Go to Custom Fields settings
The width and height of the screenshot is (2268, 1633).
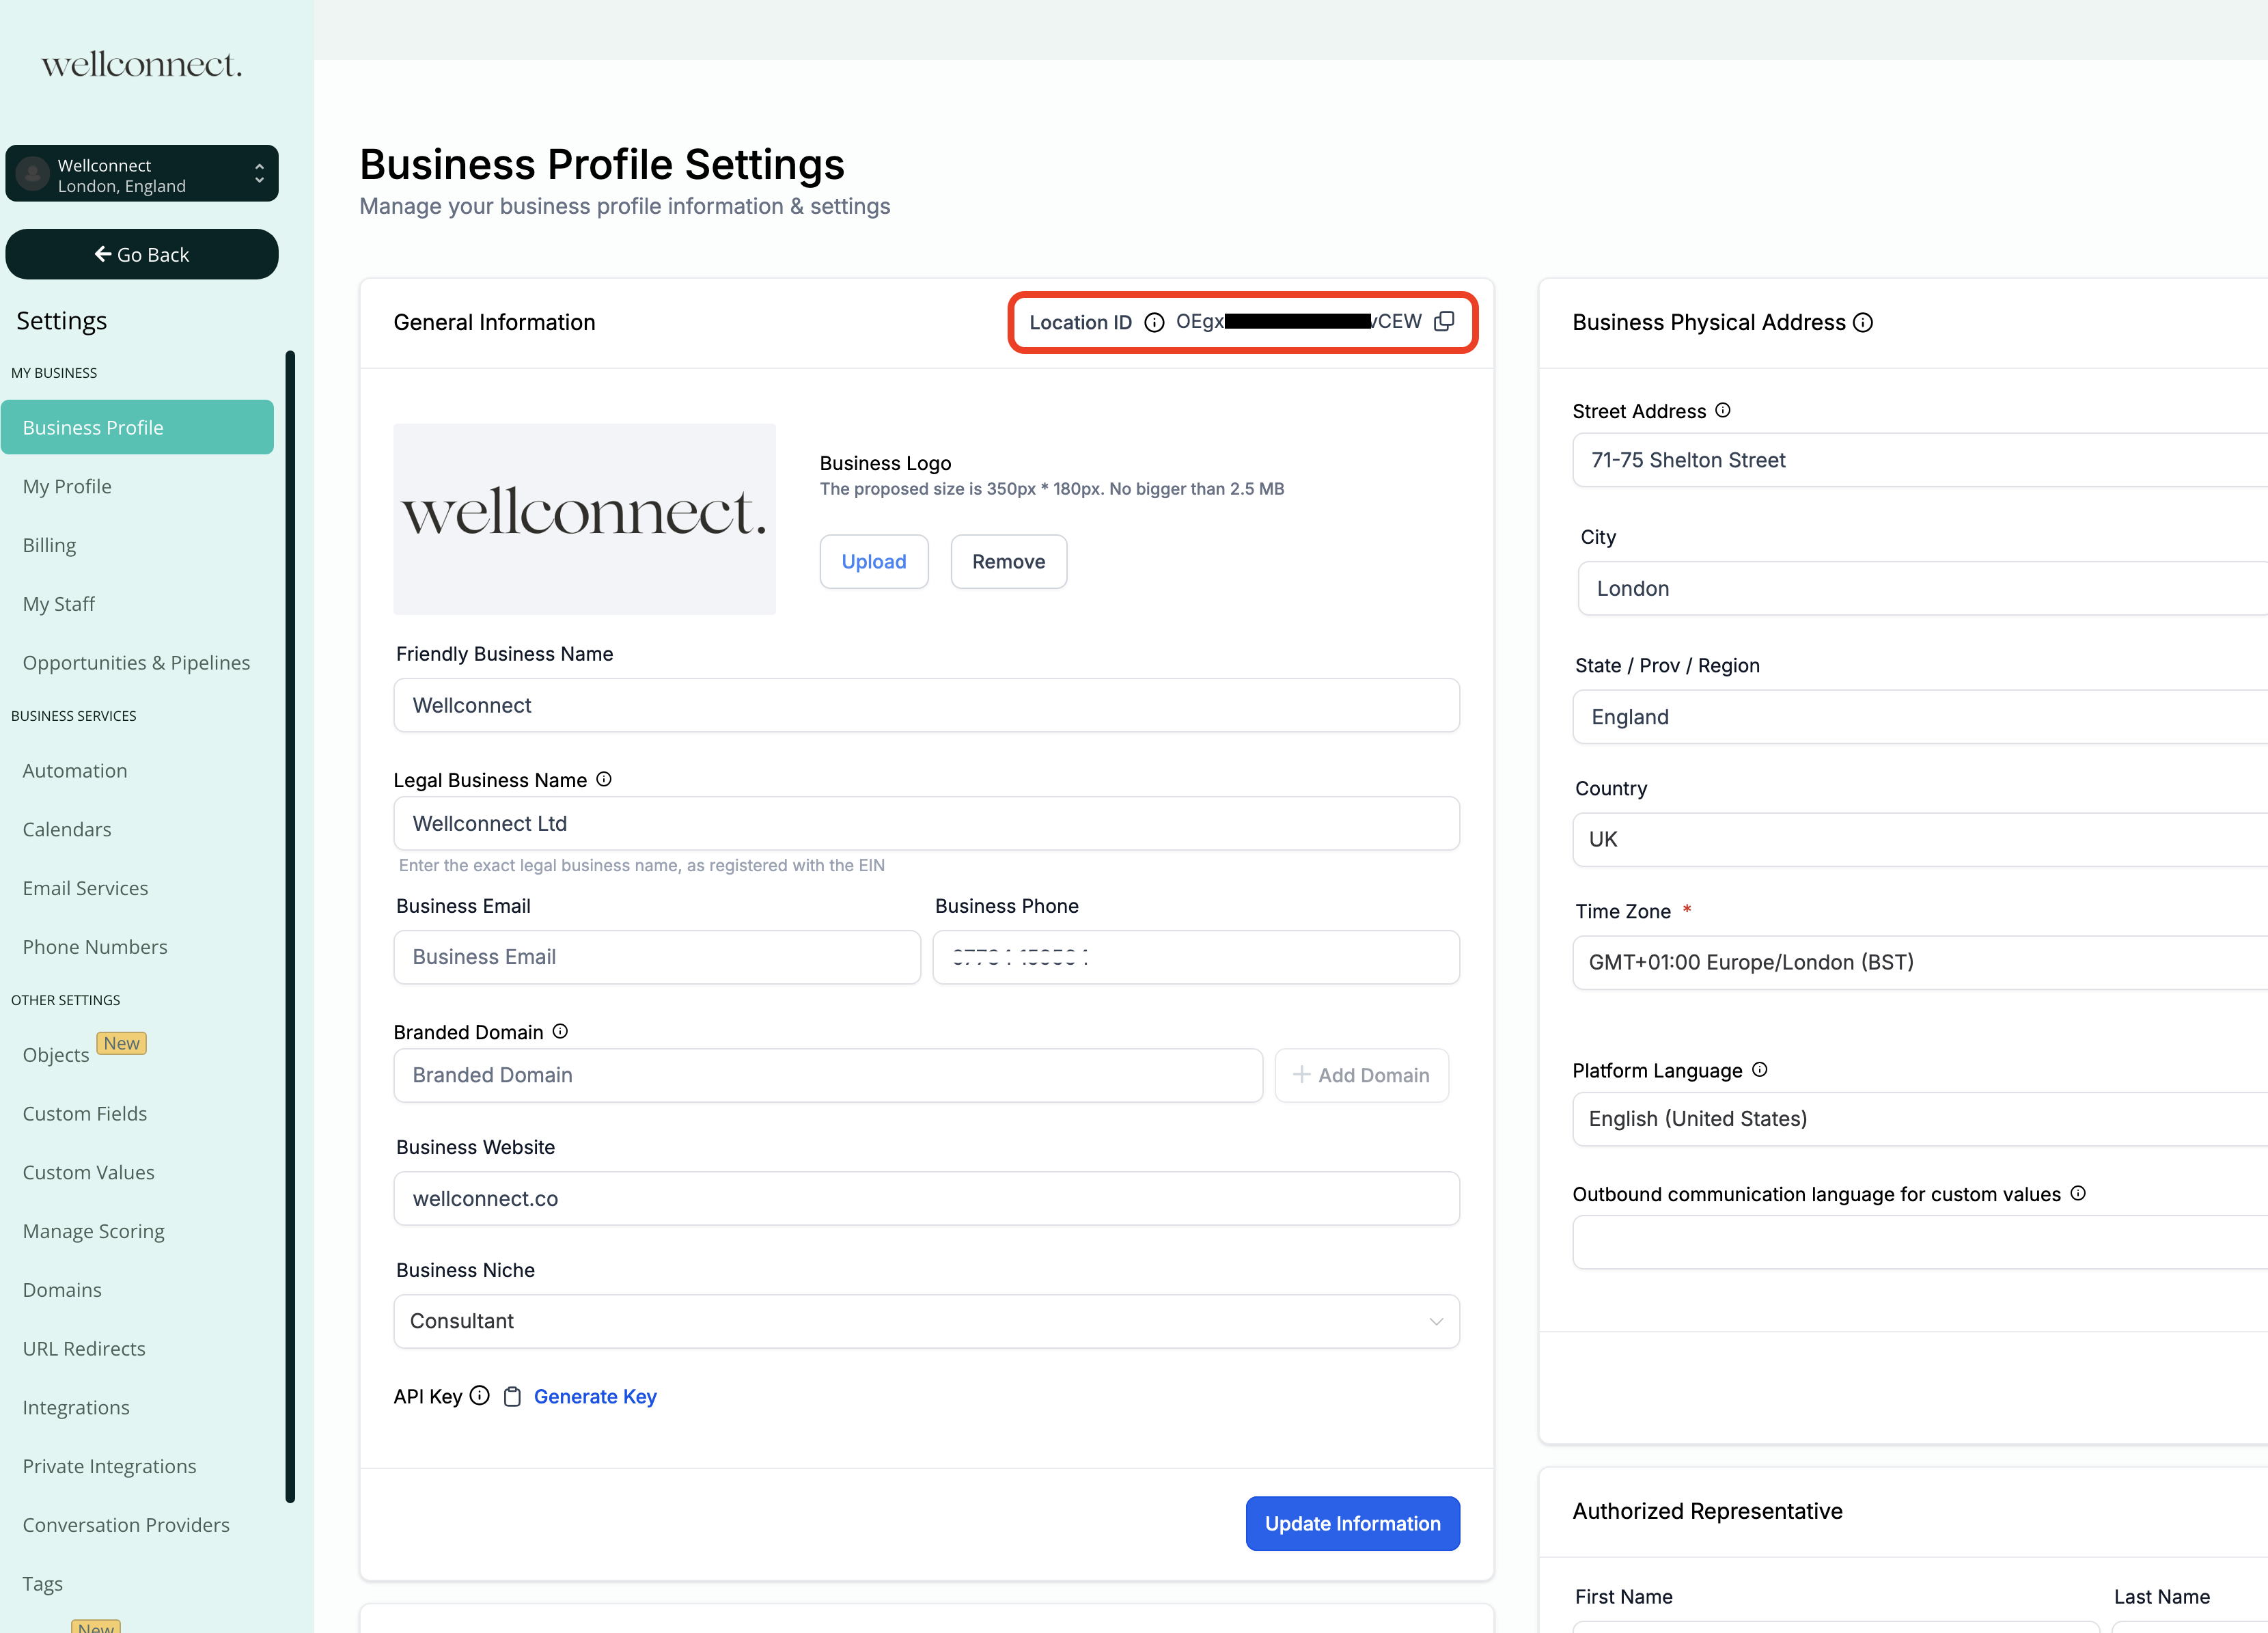coord(85,1113)
